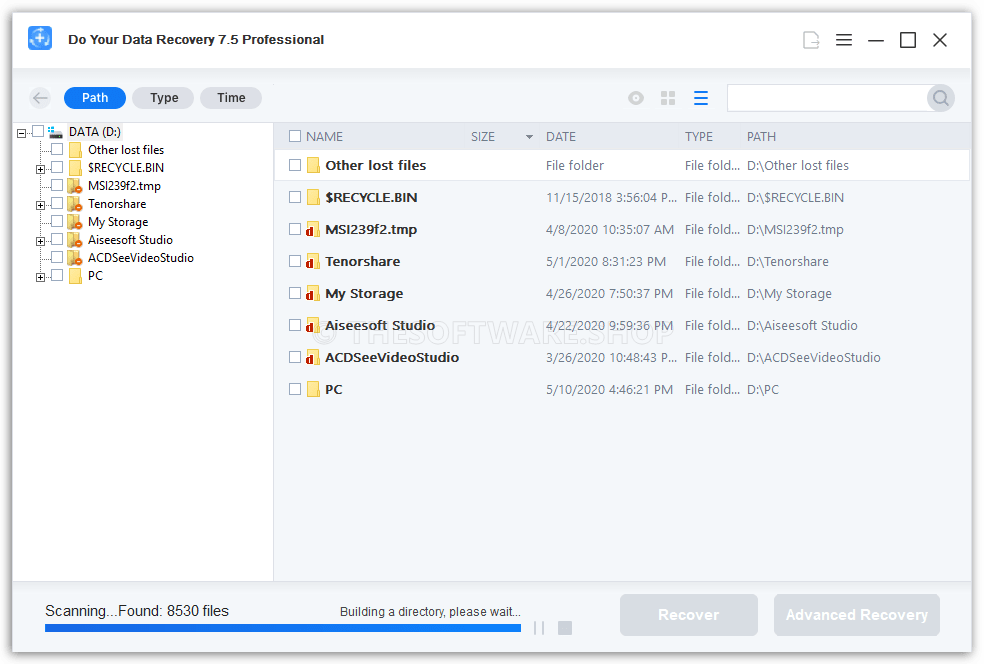Image resolution: width=984 pixels, height=664 pixels.
Task: Click the $RECYCLE.BIN folder icon in the file list
Action: click(x=313, y=197)
